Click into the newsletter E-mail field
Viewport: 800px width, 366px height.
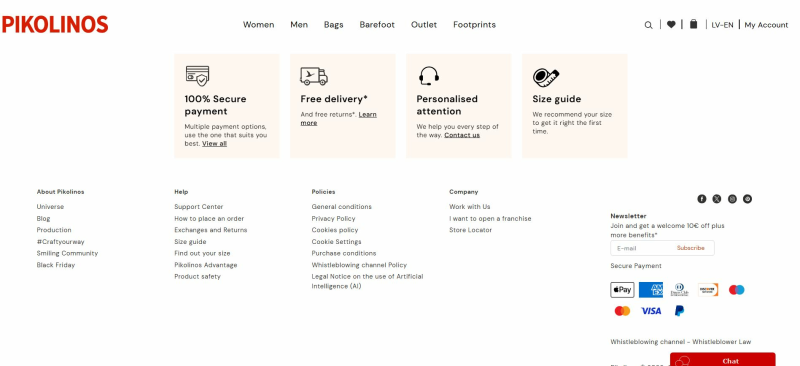pos(642,248)
